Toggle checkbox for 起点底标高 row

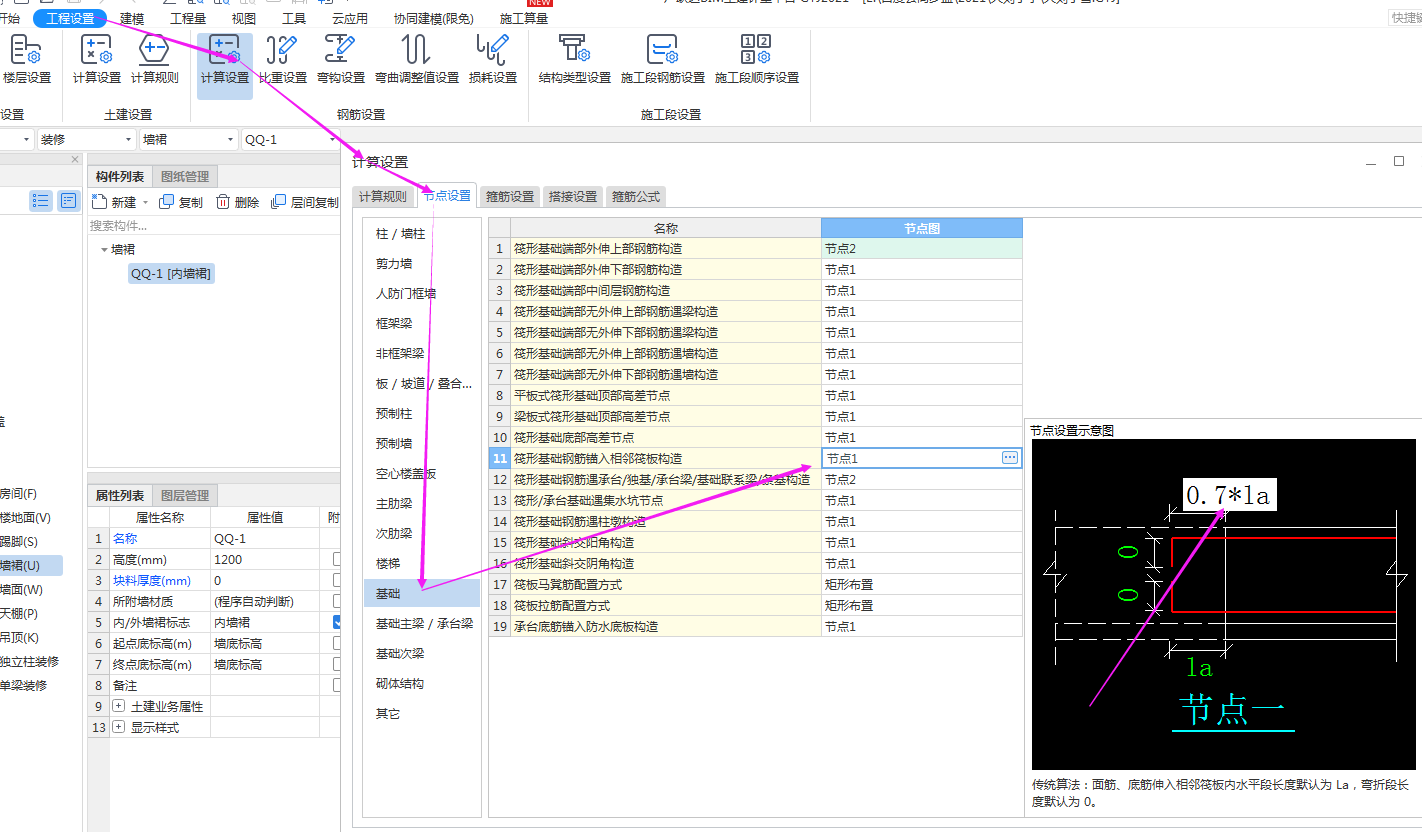338,643
